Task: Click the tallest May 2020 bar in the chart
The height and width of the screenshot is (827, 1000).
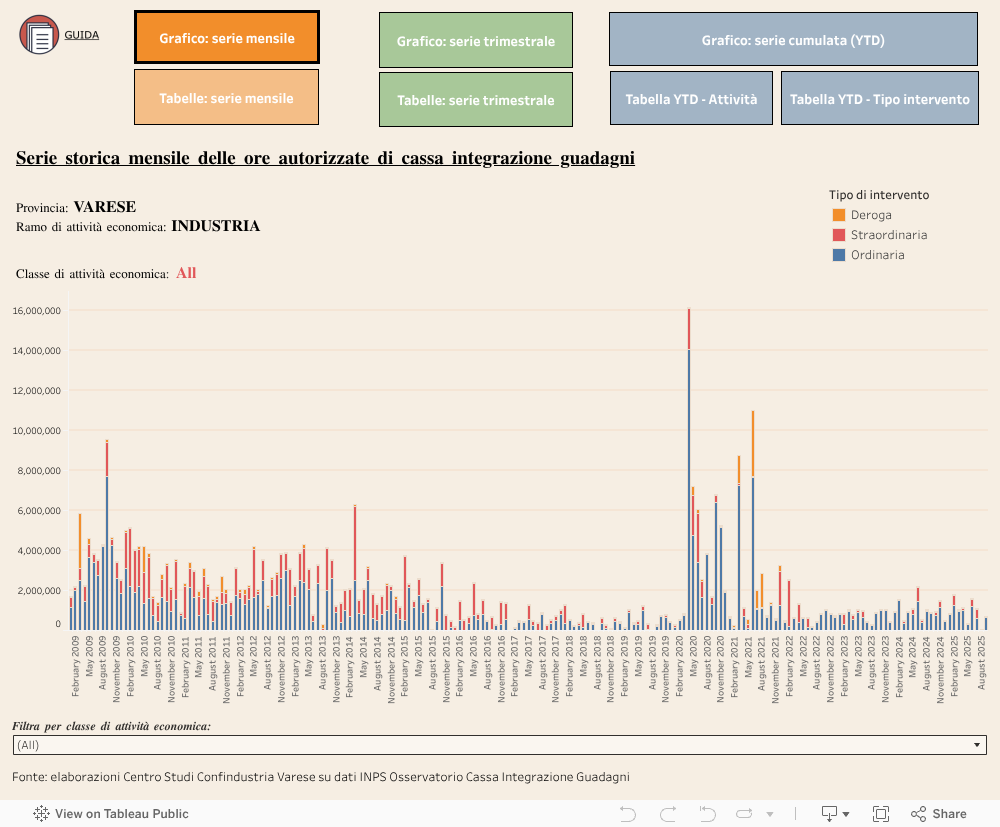Action: [687, 470]
